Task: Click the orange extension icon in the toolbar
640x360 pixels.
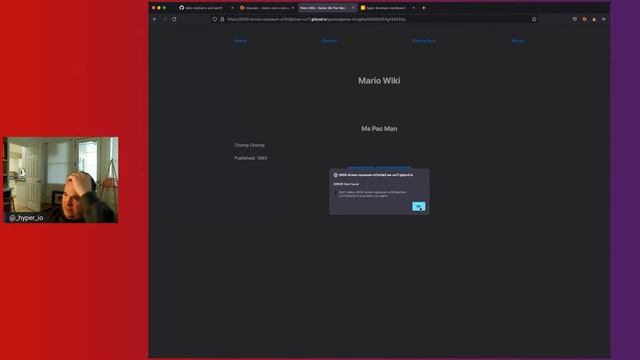Action: [x=584, y=19]
